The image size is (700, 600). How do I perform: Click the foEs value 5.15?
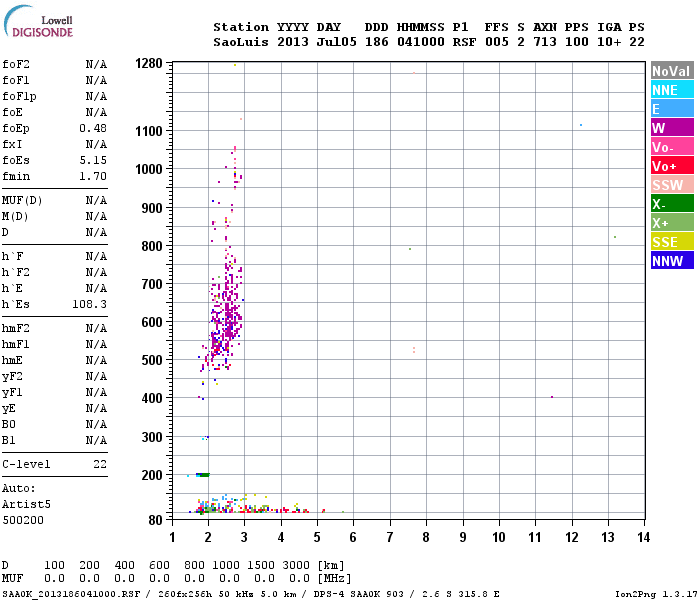(x=93, y=160)
